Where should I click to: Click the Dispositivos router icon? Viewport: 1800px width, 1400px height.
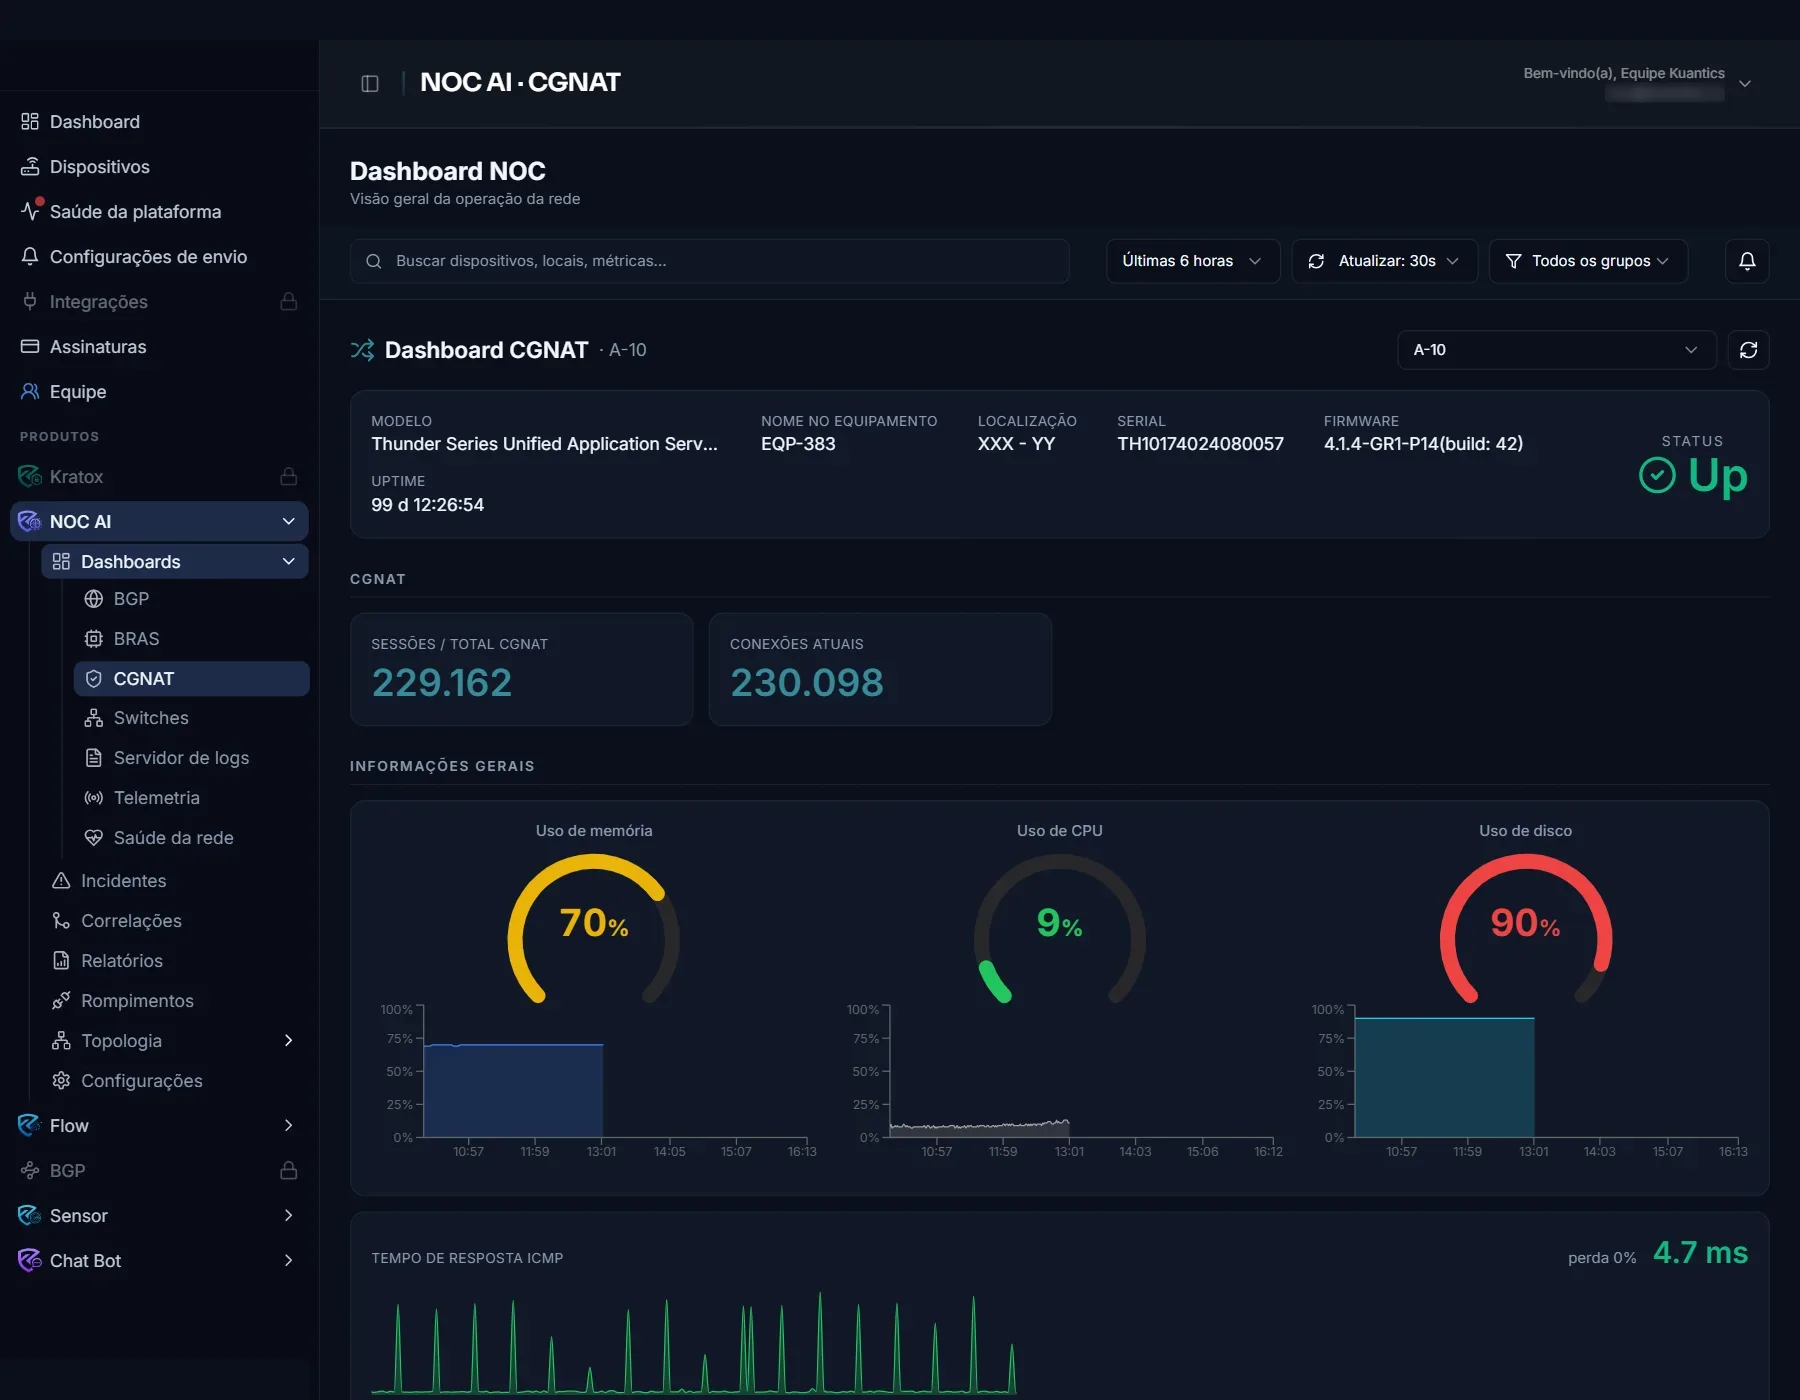point(30,167)
